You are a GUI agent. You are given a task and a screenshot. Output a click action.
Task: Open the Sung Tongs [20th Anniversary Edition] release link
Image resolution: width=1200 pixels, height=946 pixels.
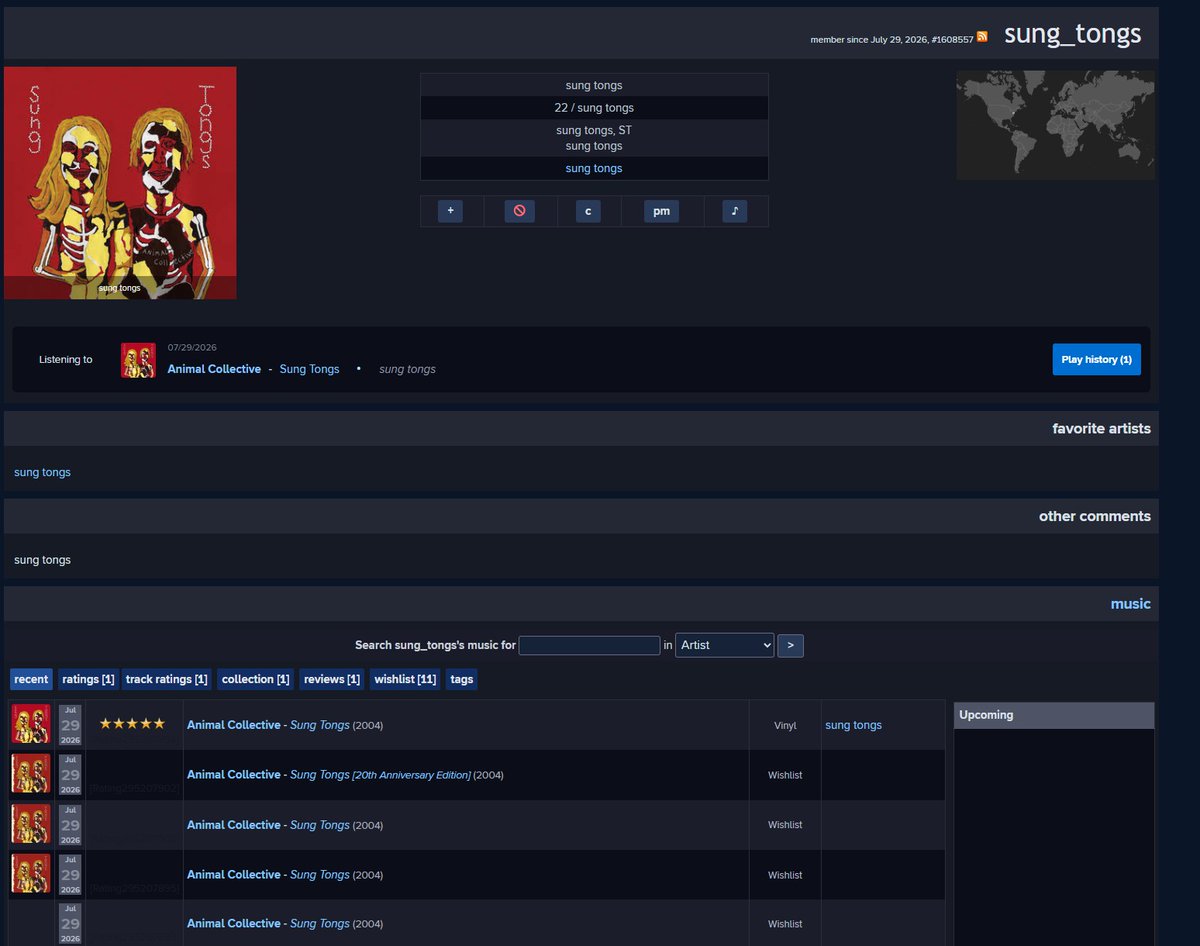point(380,775)
